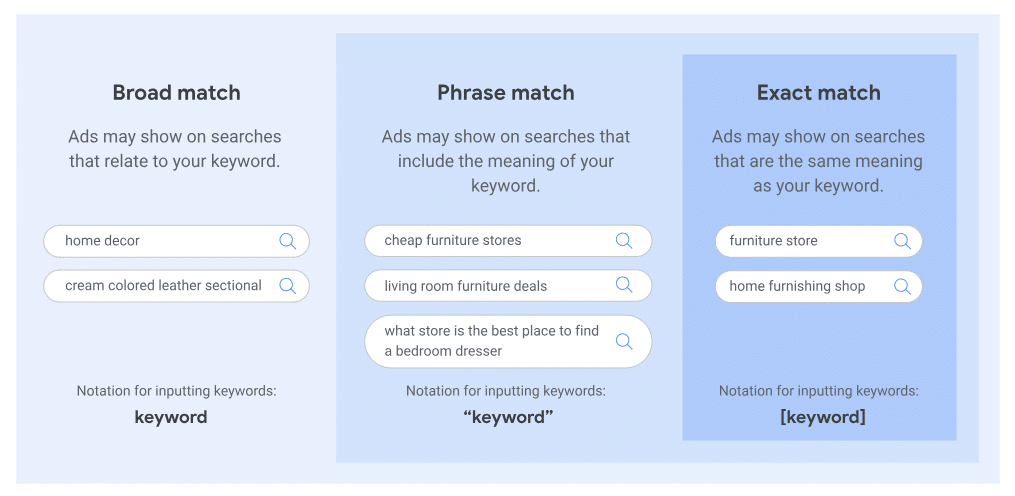The height and width of the screenshot is (496, 1015).
Task: Click into the "cheap furniture stores" search box
Action: click(490, 241)
